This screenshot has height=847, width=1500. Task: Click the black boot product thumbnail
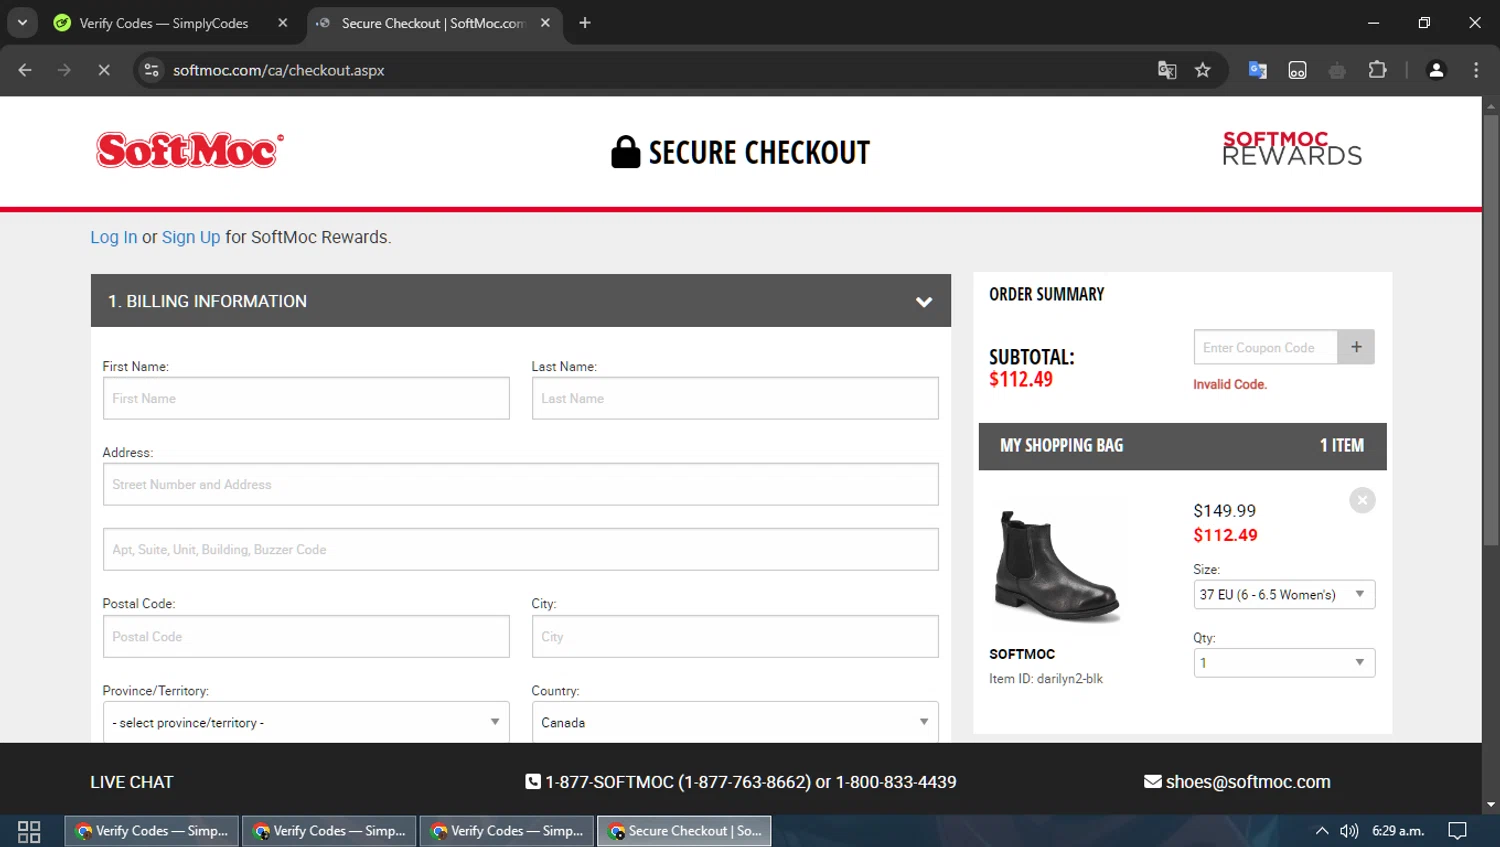(1057, 566)
